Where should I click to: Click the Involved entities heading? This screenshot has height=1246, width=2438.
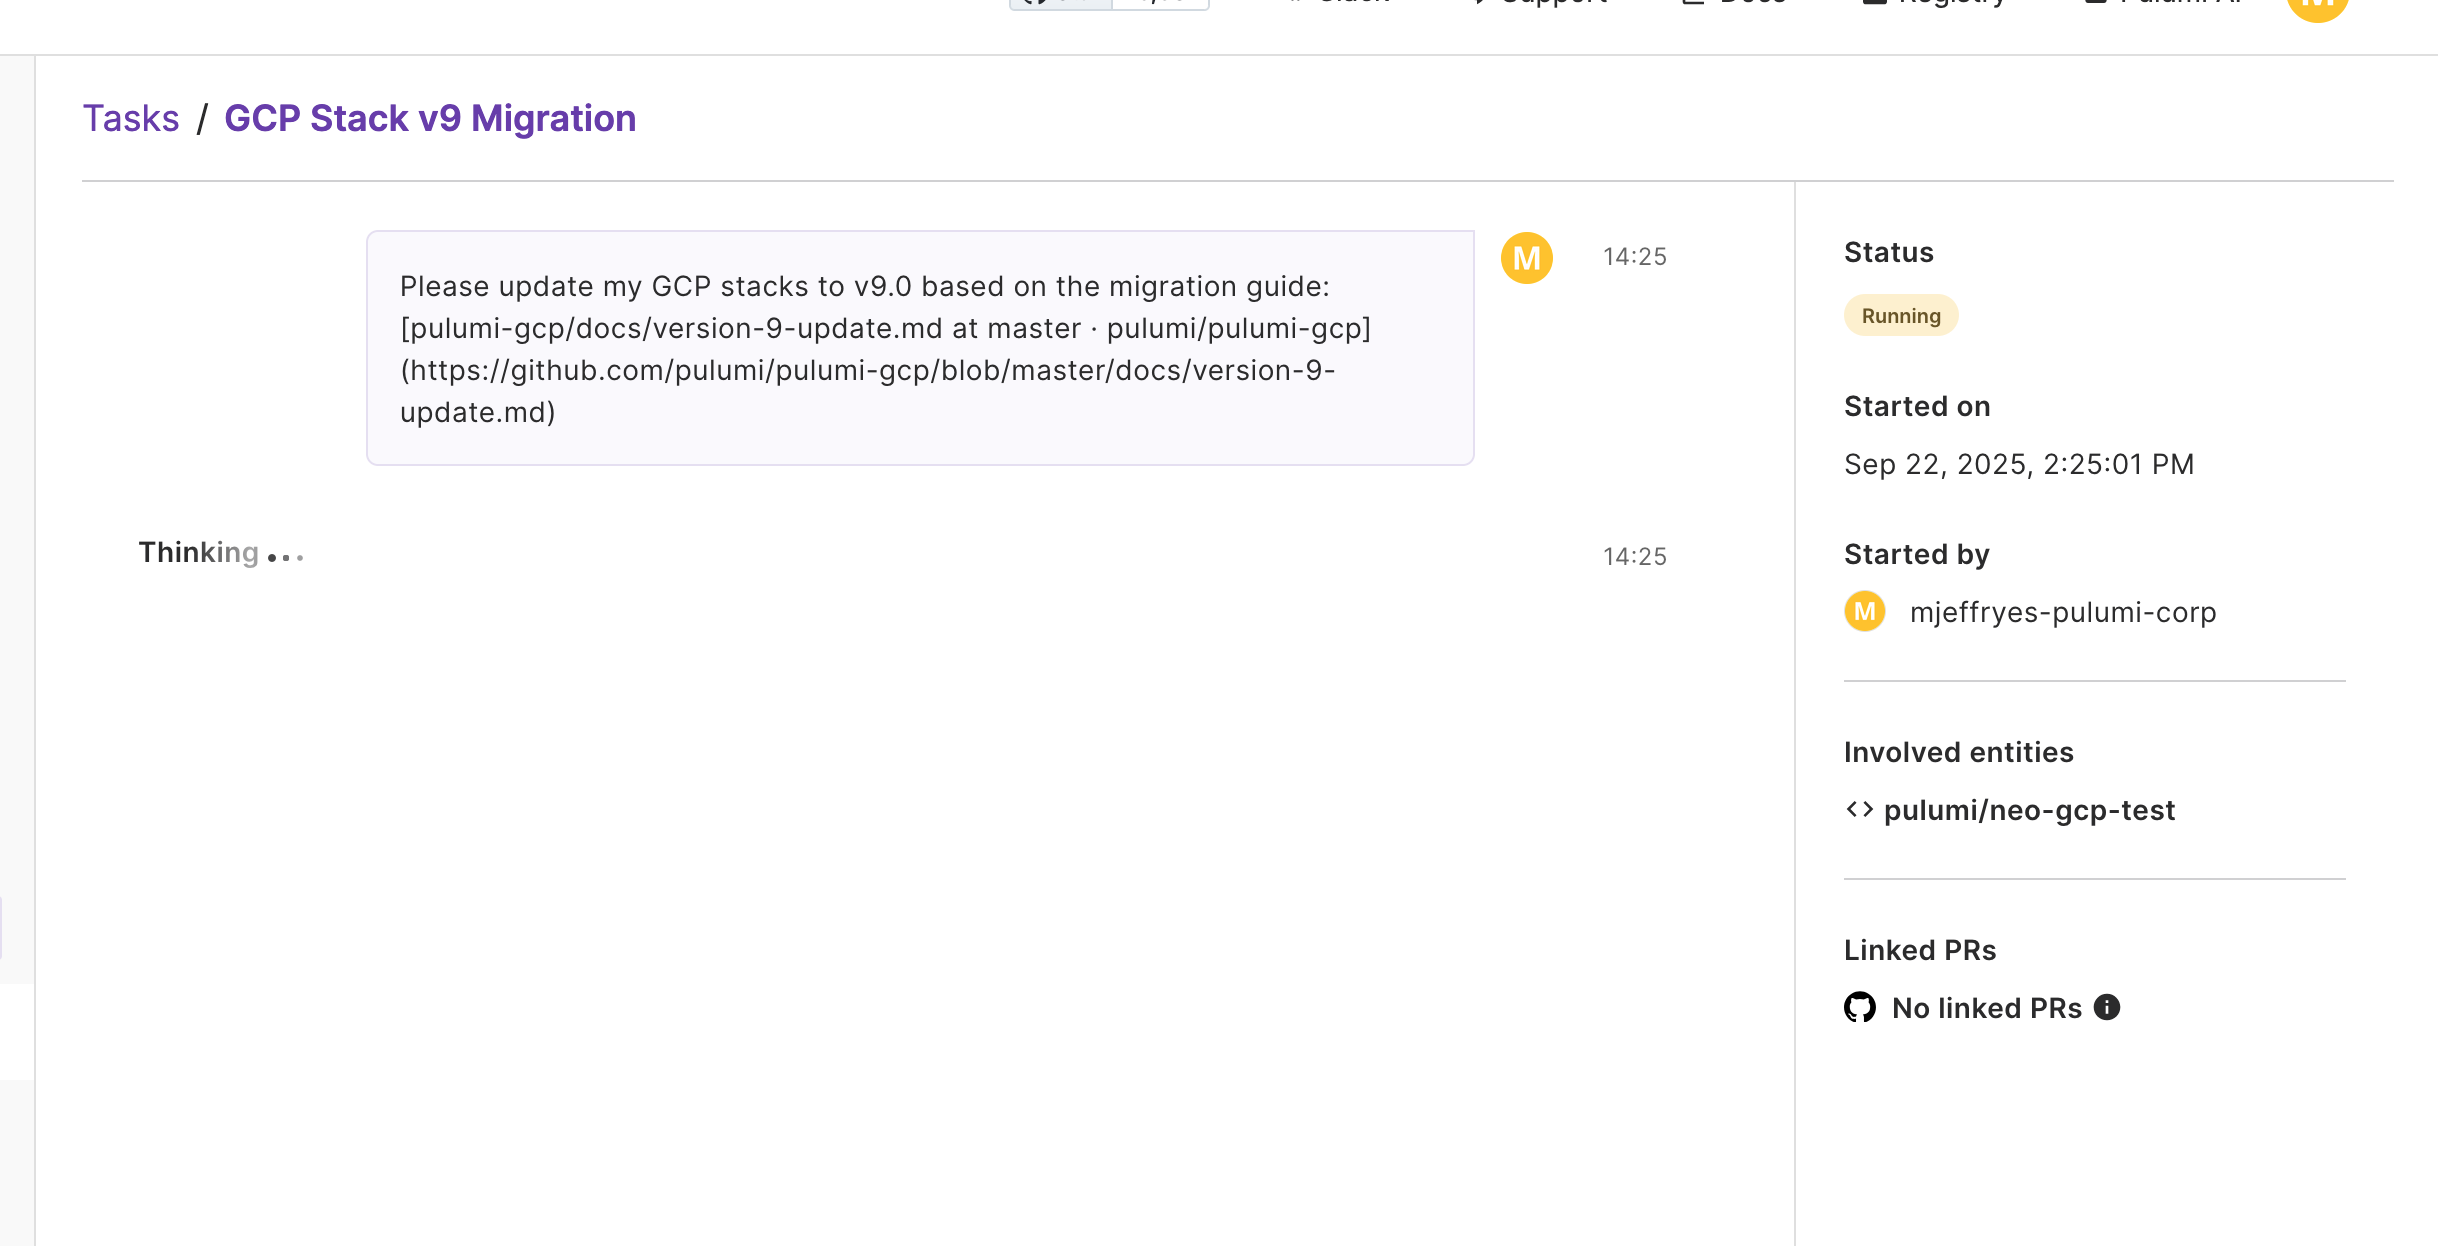click(x=1959, y=752)
